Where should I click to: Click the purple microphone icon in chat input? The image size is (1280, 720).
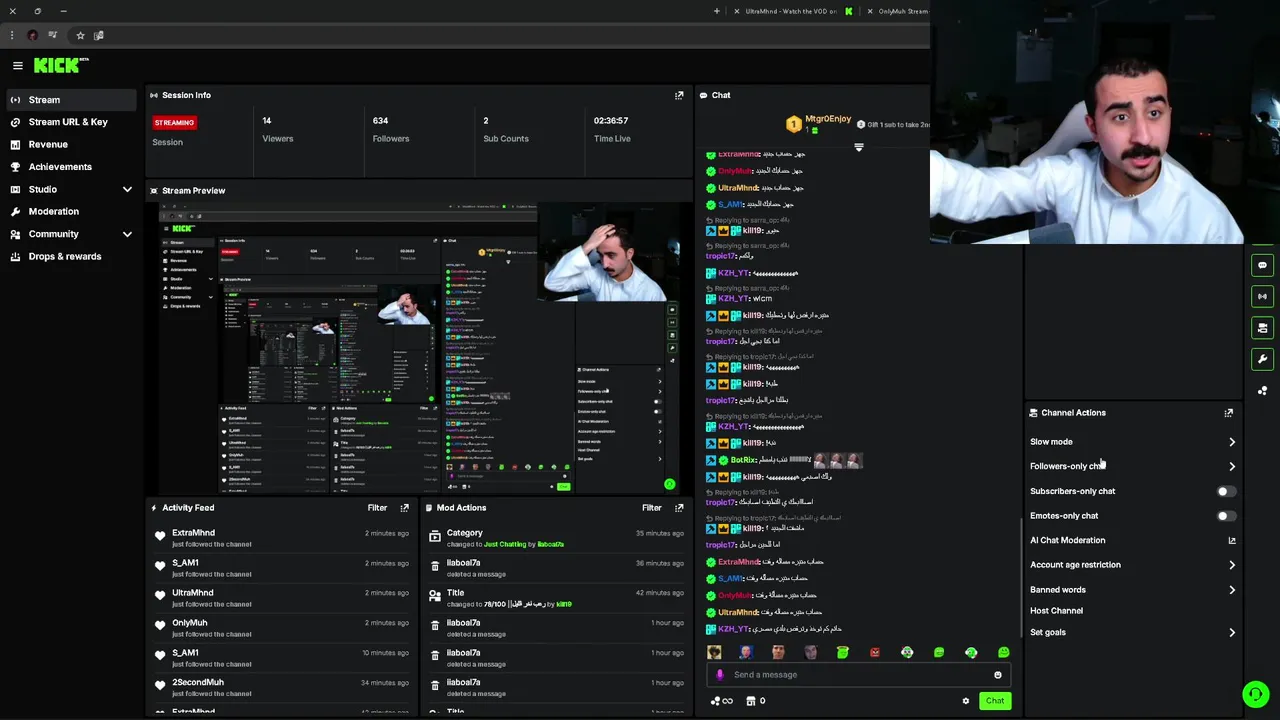(x=720, y=675)
